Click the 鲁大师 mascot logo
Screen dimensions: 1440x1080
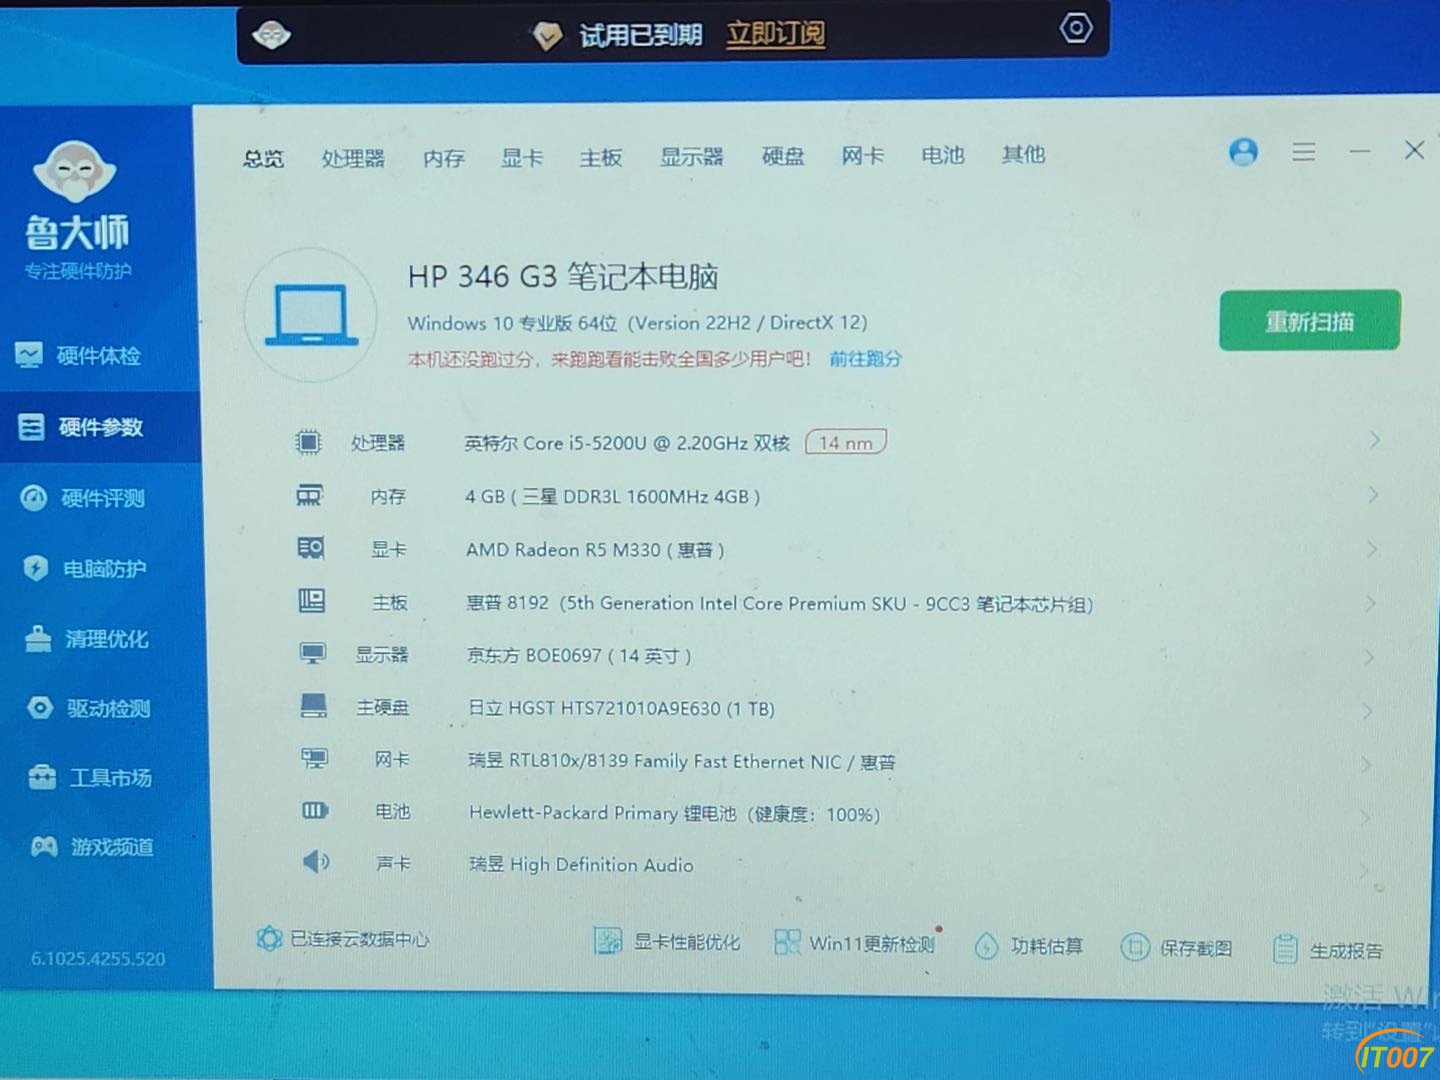tap(76, 170)
